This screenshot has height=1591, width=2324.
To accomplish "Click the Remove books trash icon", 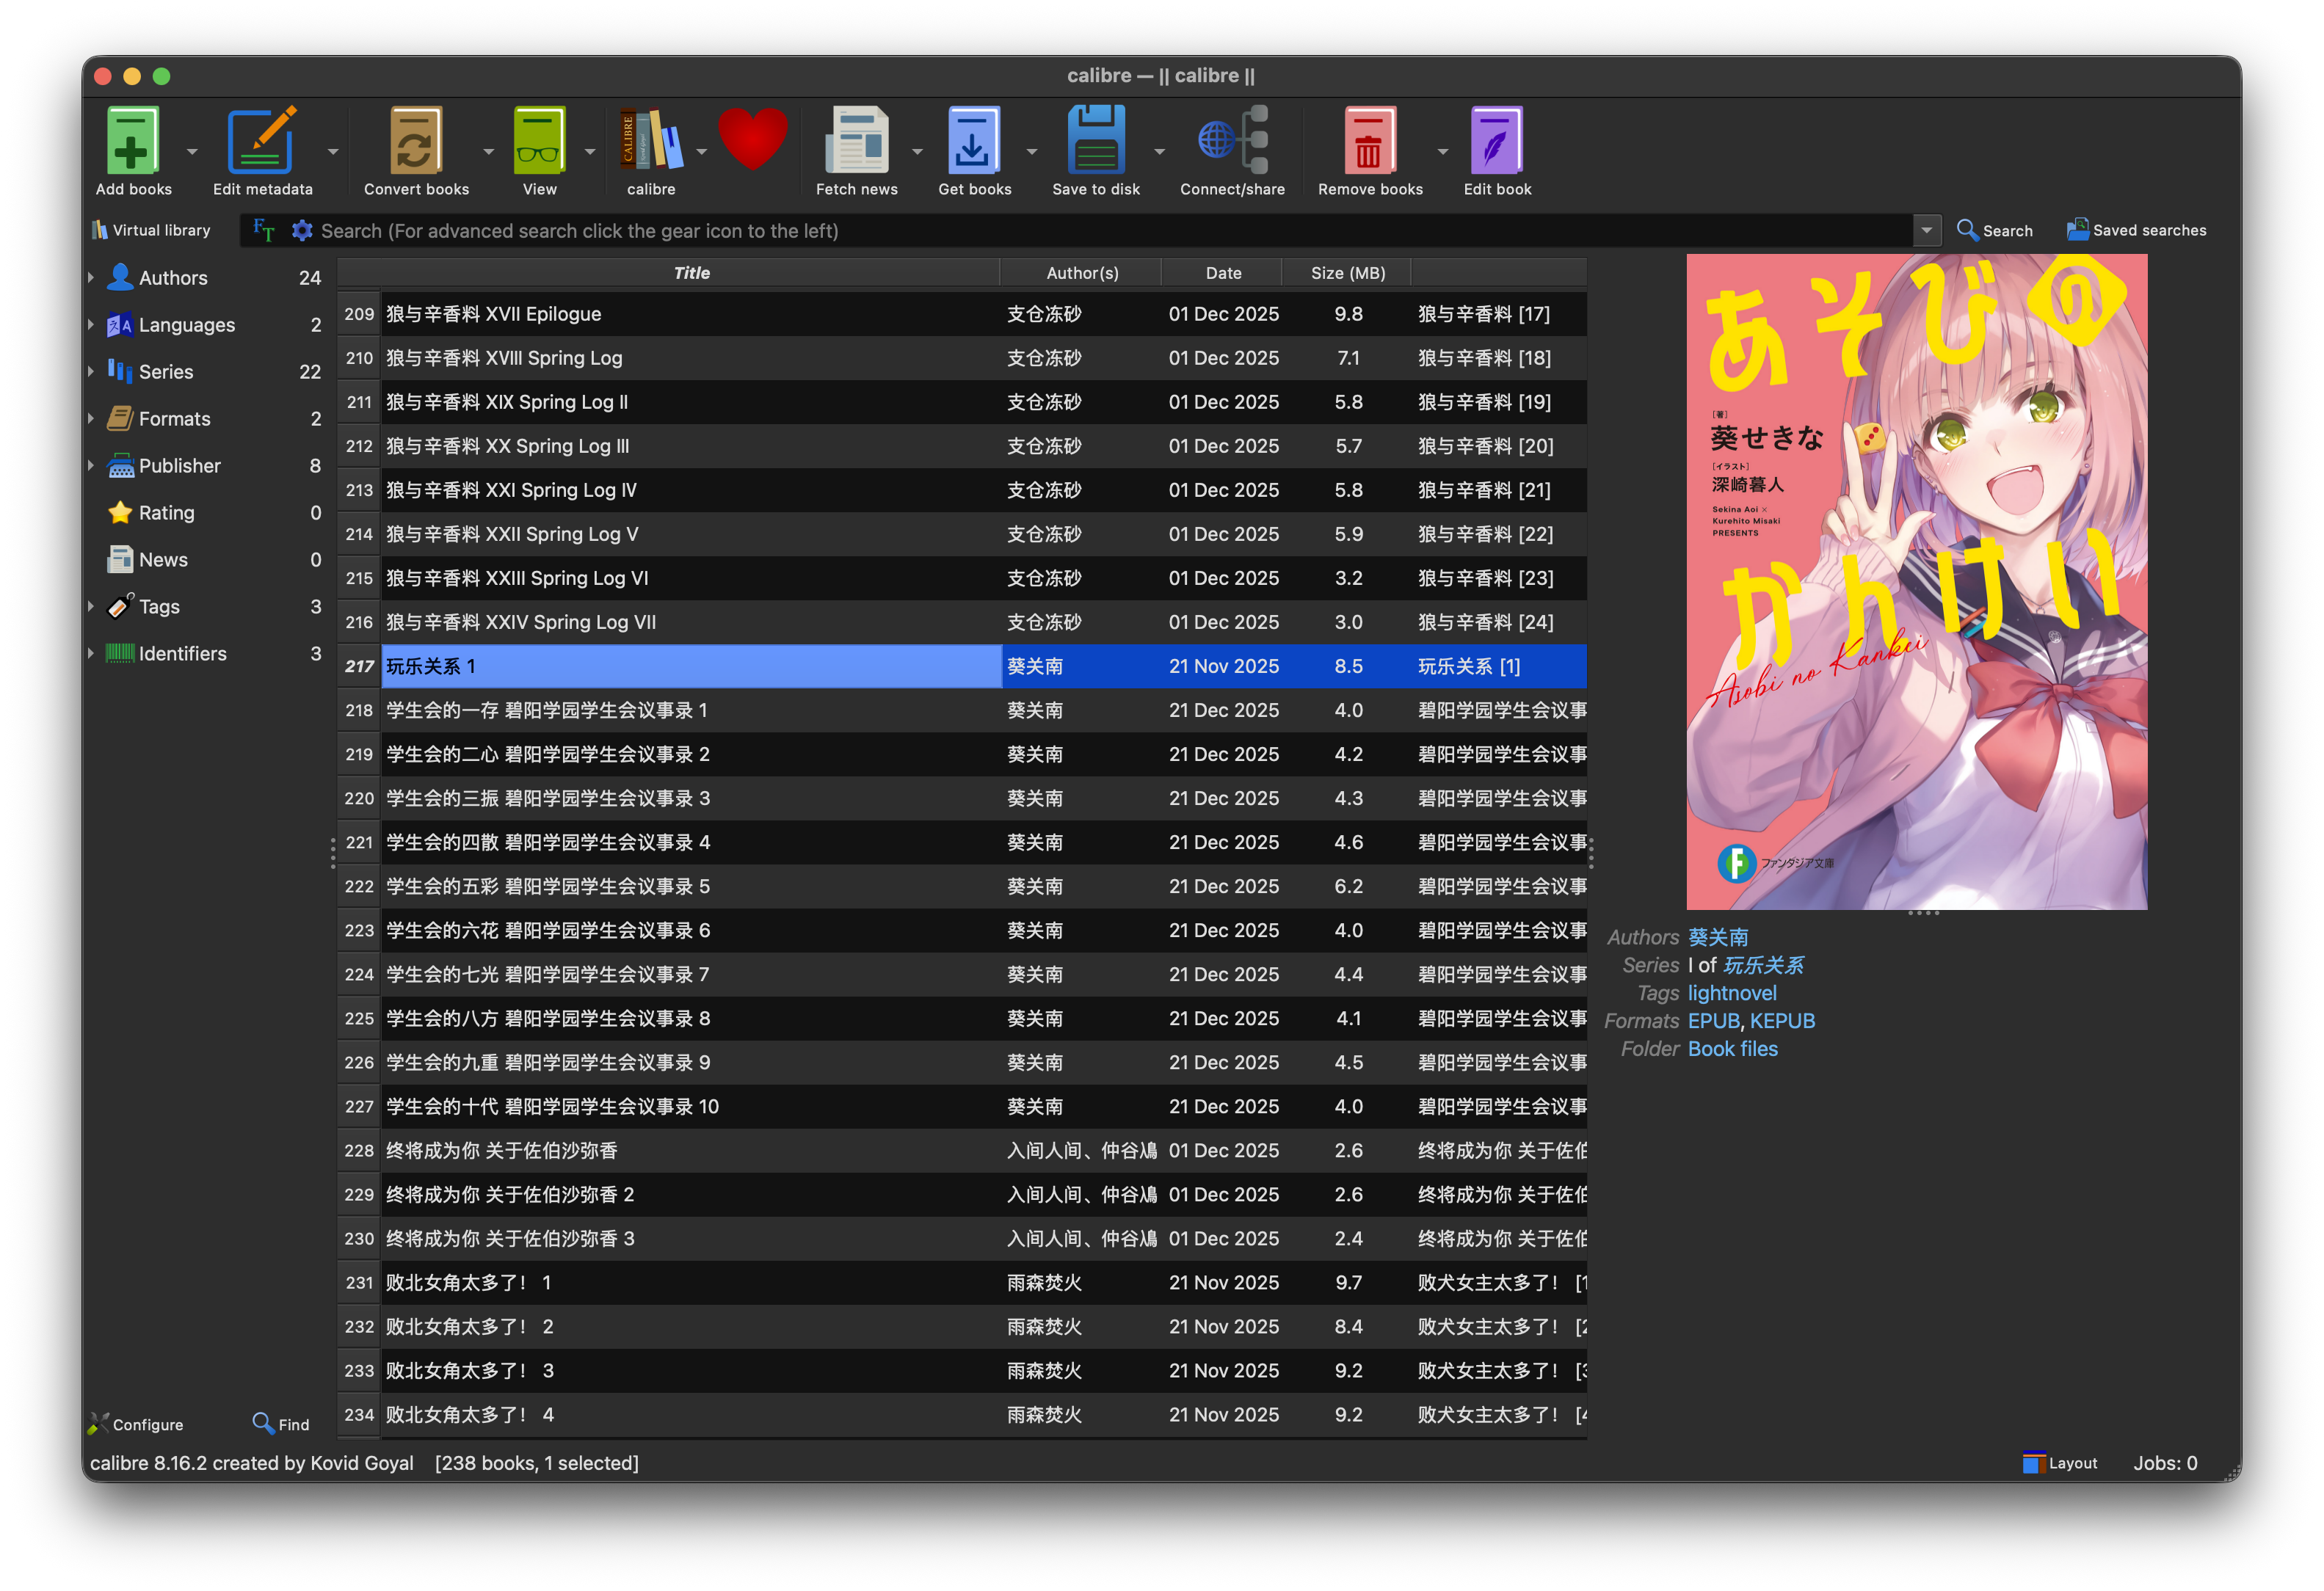I will click(x=1369, y=142).
